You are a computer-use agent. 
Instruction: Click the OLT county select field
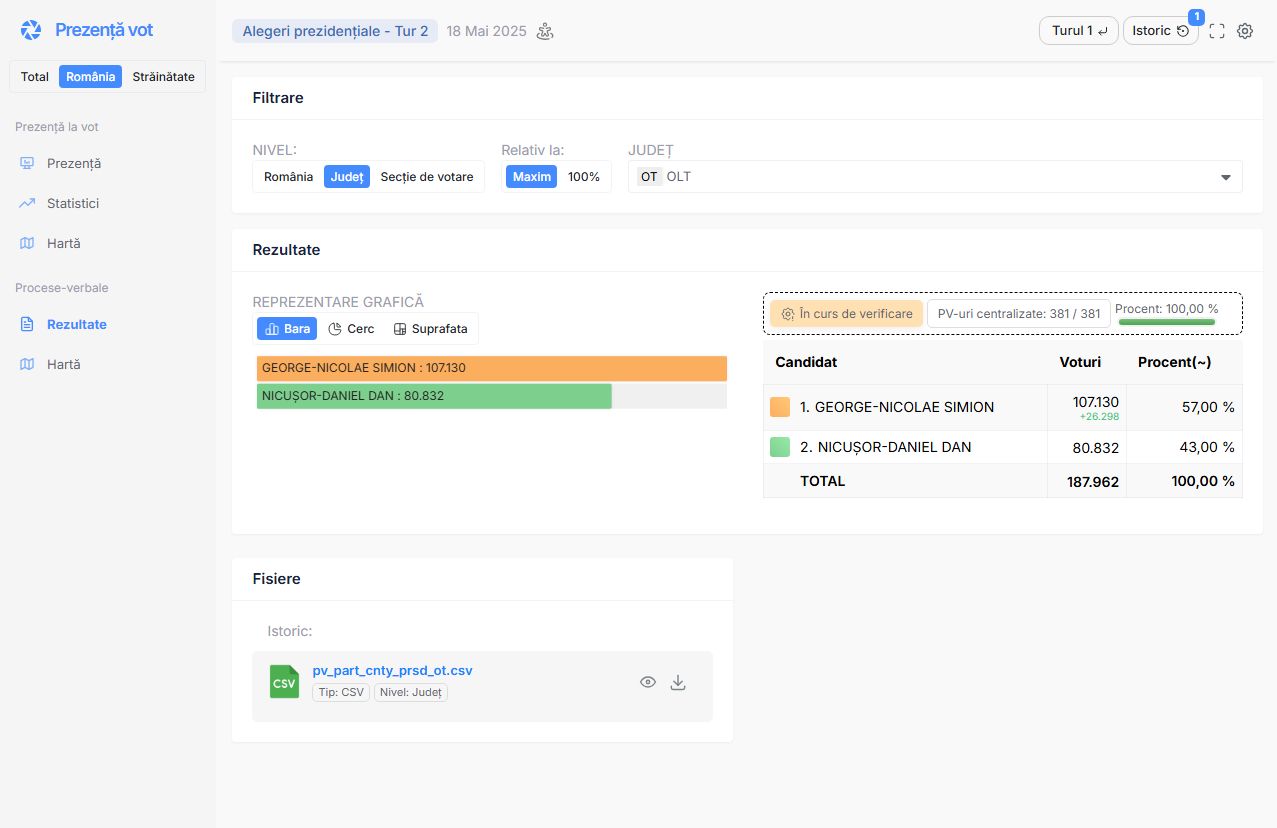point(935,177)
